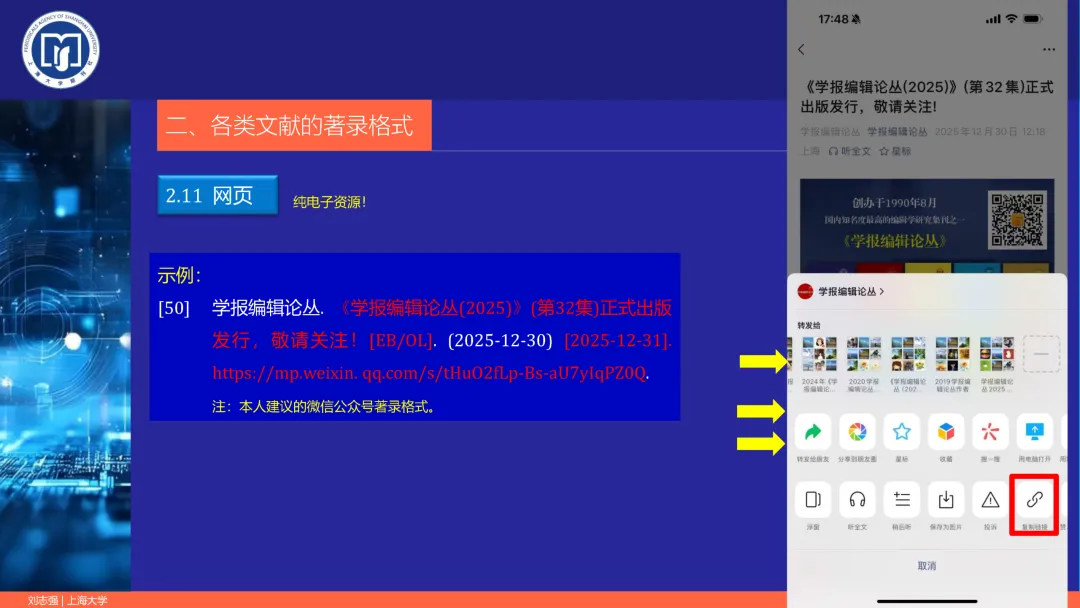Screen dimensions: 1080x608
Task: Click the 刘志强 | 上海大学 footer text
Action: 68,600
